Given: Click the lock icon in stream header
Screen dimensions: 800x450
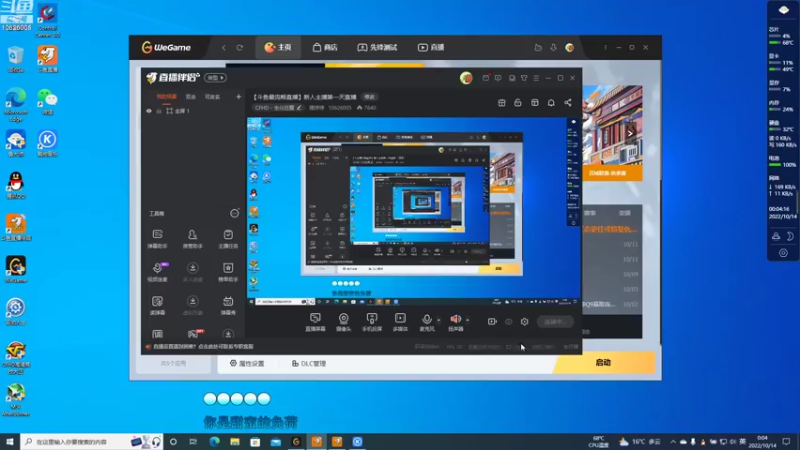Looking at the screenshot, I should pos(518,103).
